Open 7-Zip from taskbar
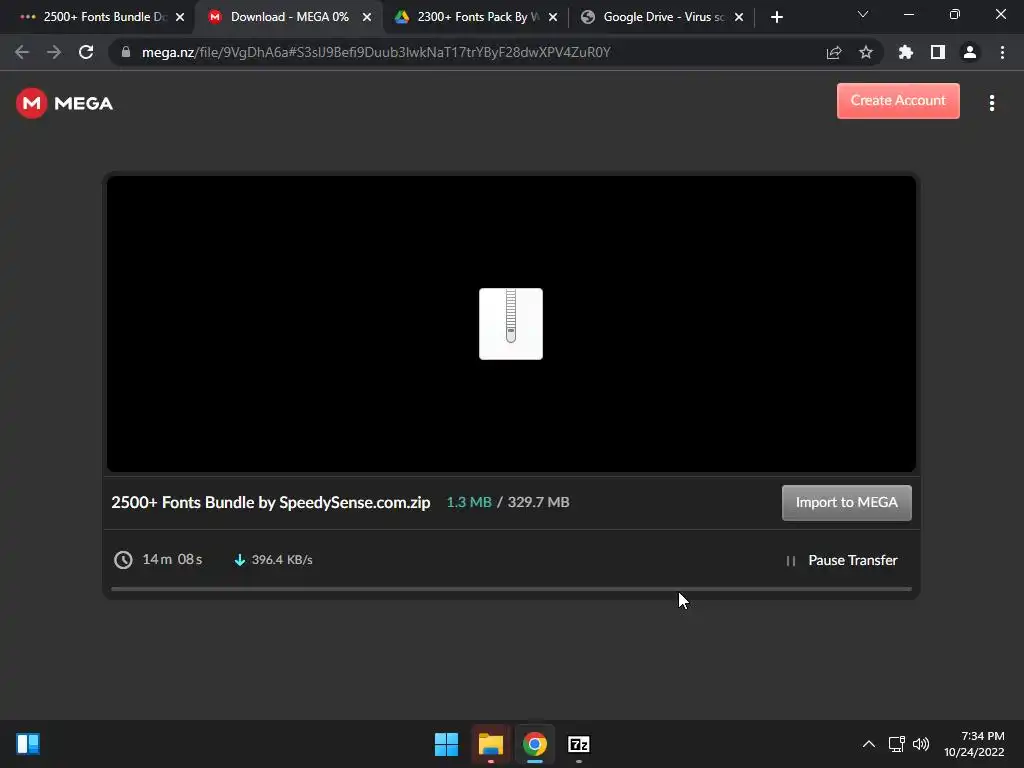This screenshot has height=768, width=1024. click(579, 744)
